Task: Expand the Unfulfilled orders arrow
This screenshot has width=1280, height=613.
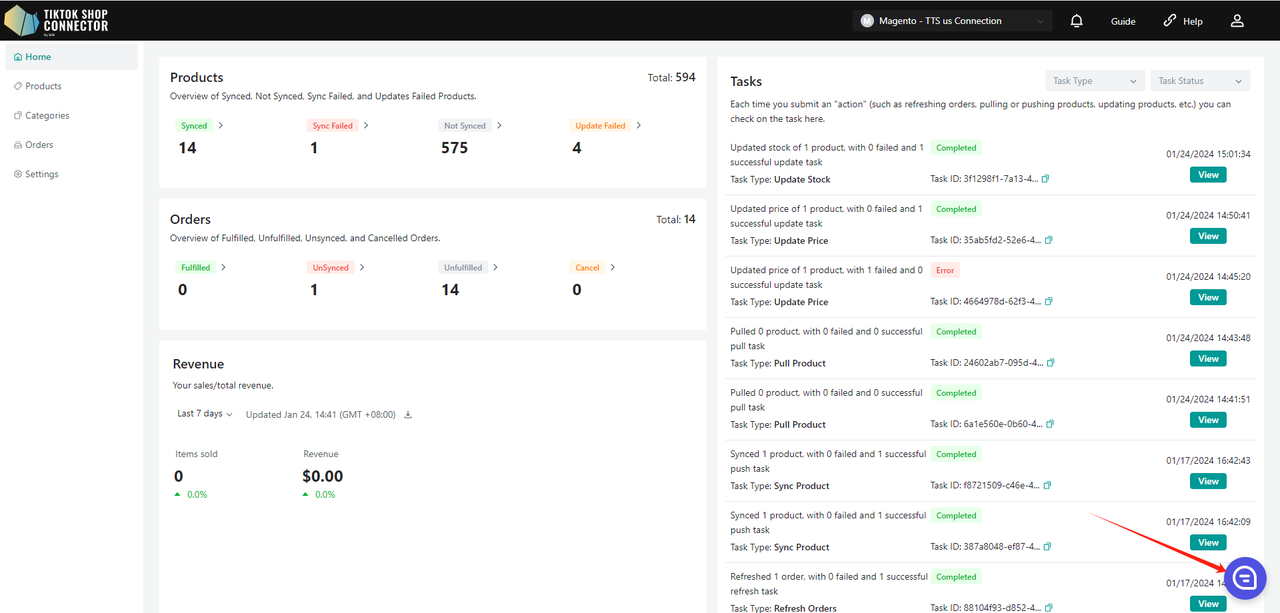Action: pos(496,268)
